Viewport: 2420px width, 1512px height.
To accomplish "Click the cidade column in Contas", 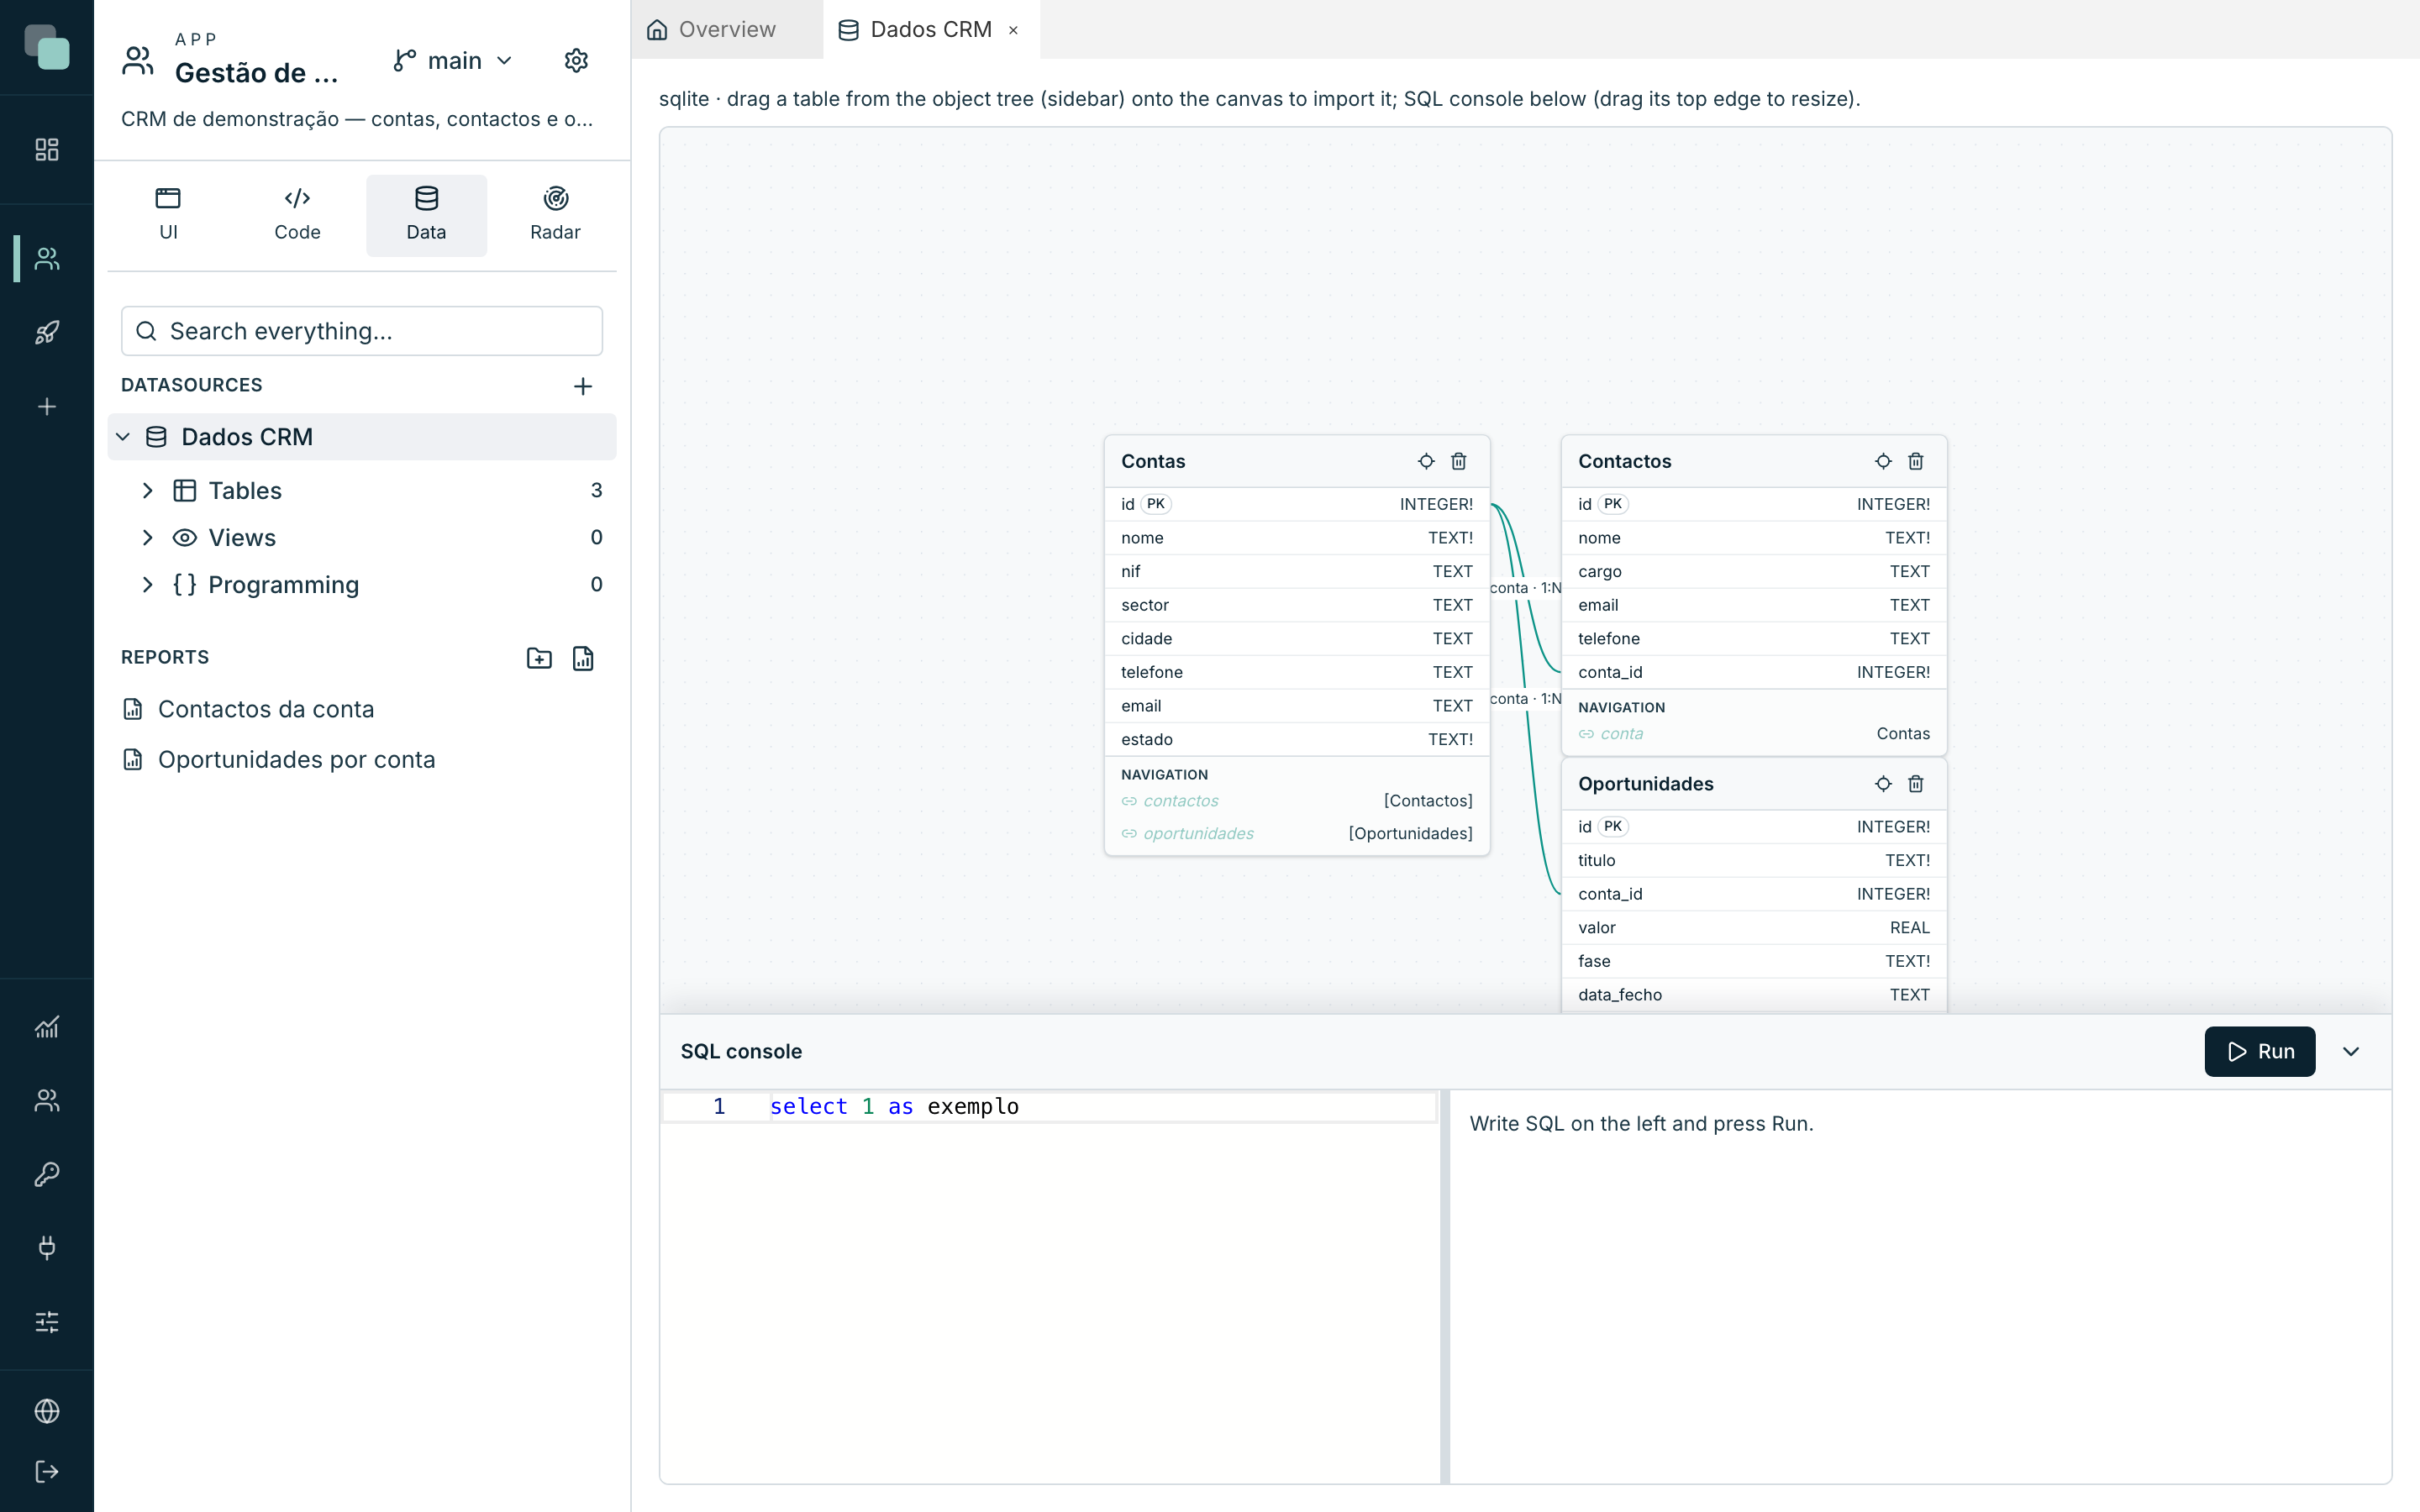I will click(x=1296, y=638).
